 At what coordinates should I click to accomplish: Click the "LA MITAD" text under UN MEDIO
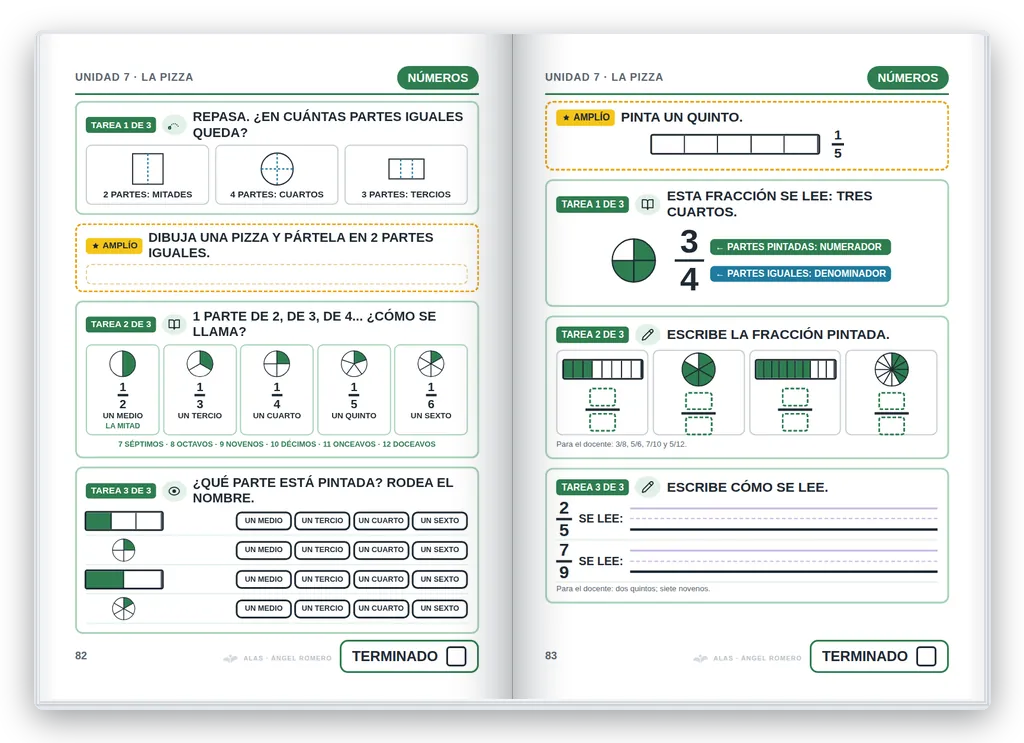click(123, 426)
